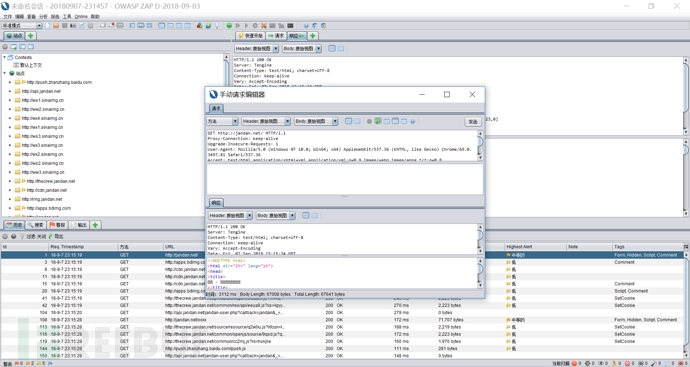This screenshot has height=367, width=690.
Task: Switch to the 警报 alerts tab
Action: (x=57, y=225)
